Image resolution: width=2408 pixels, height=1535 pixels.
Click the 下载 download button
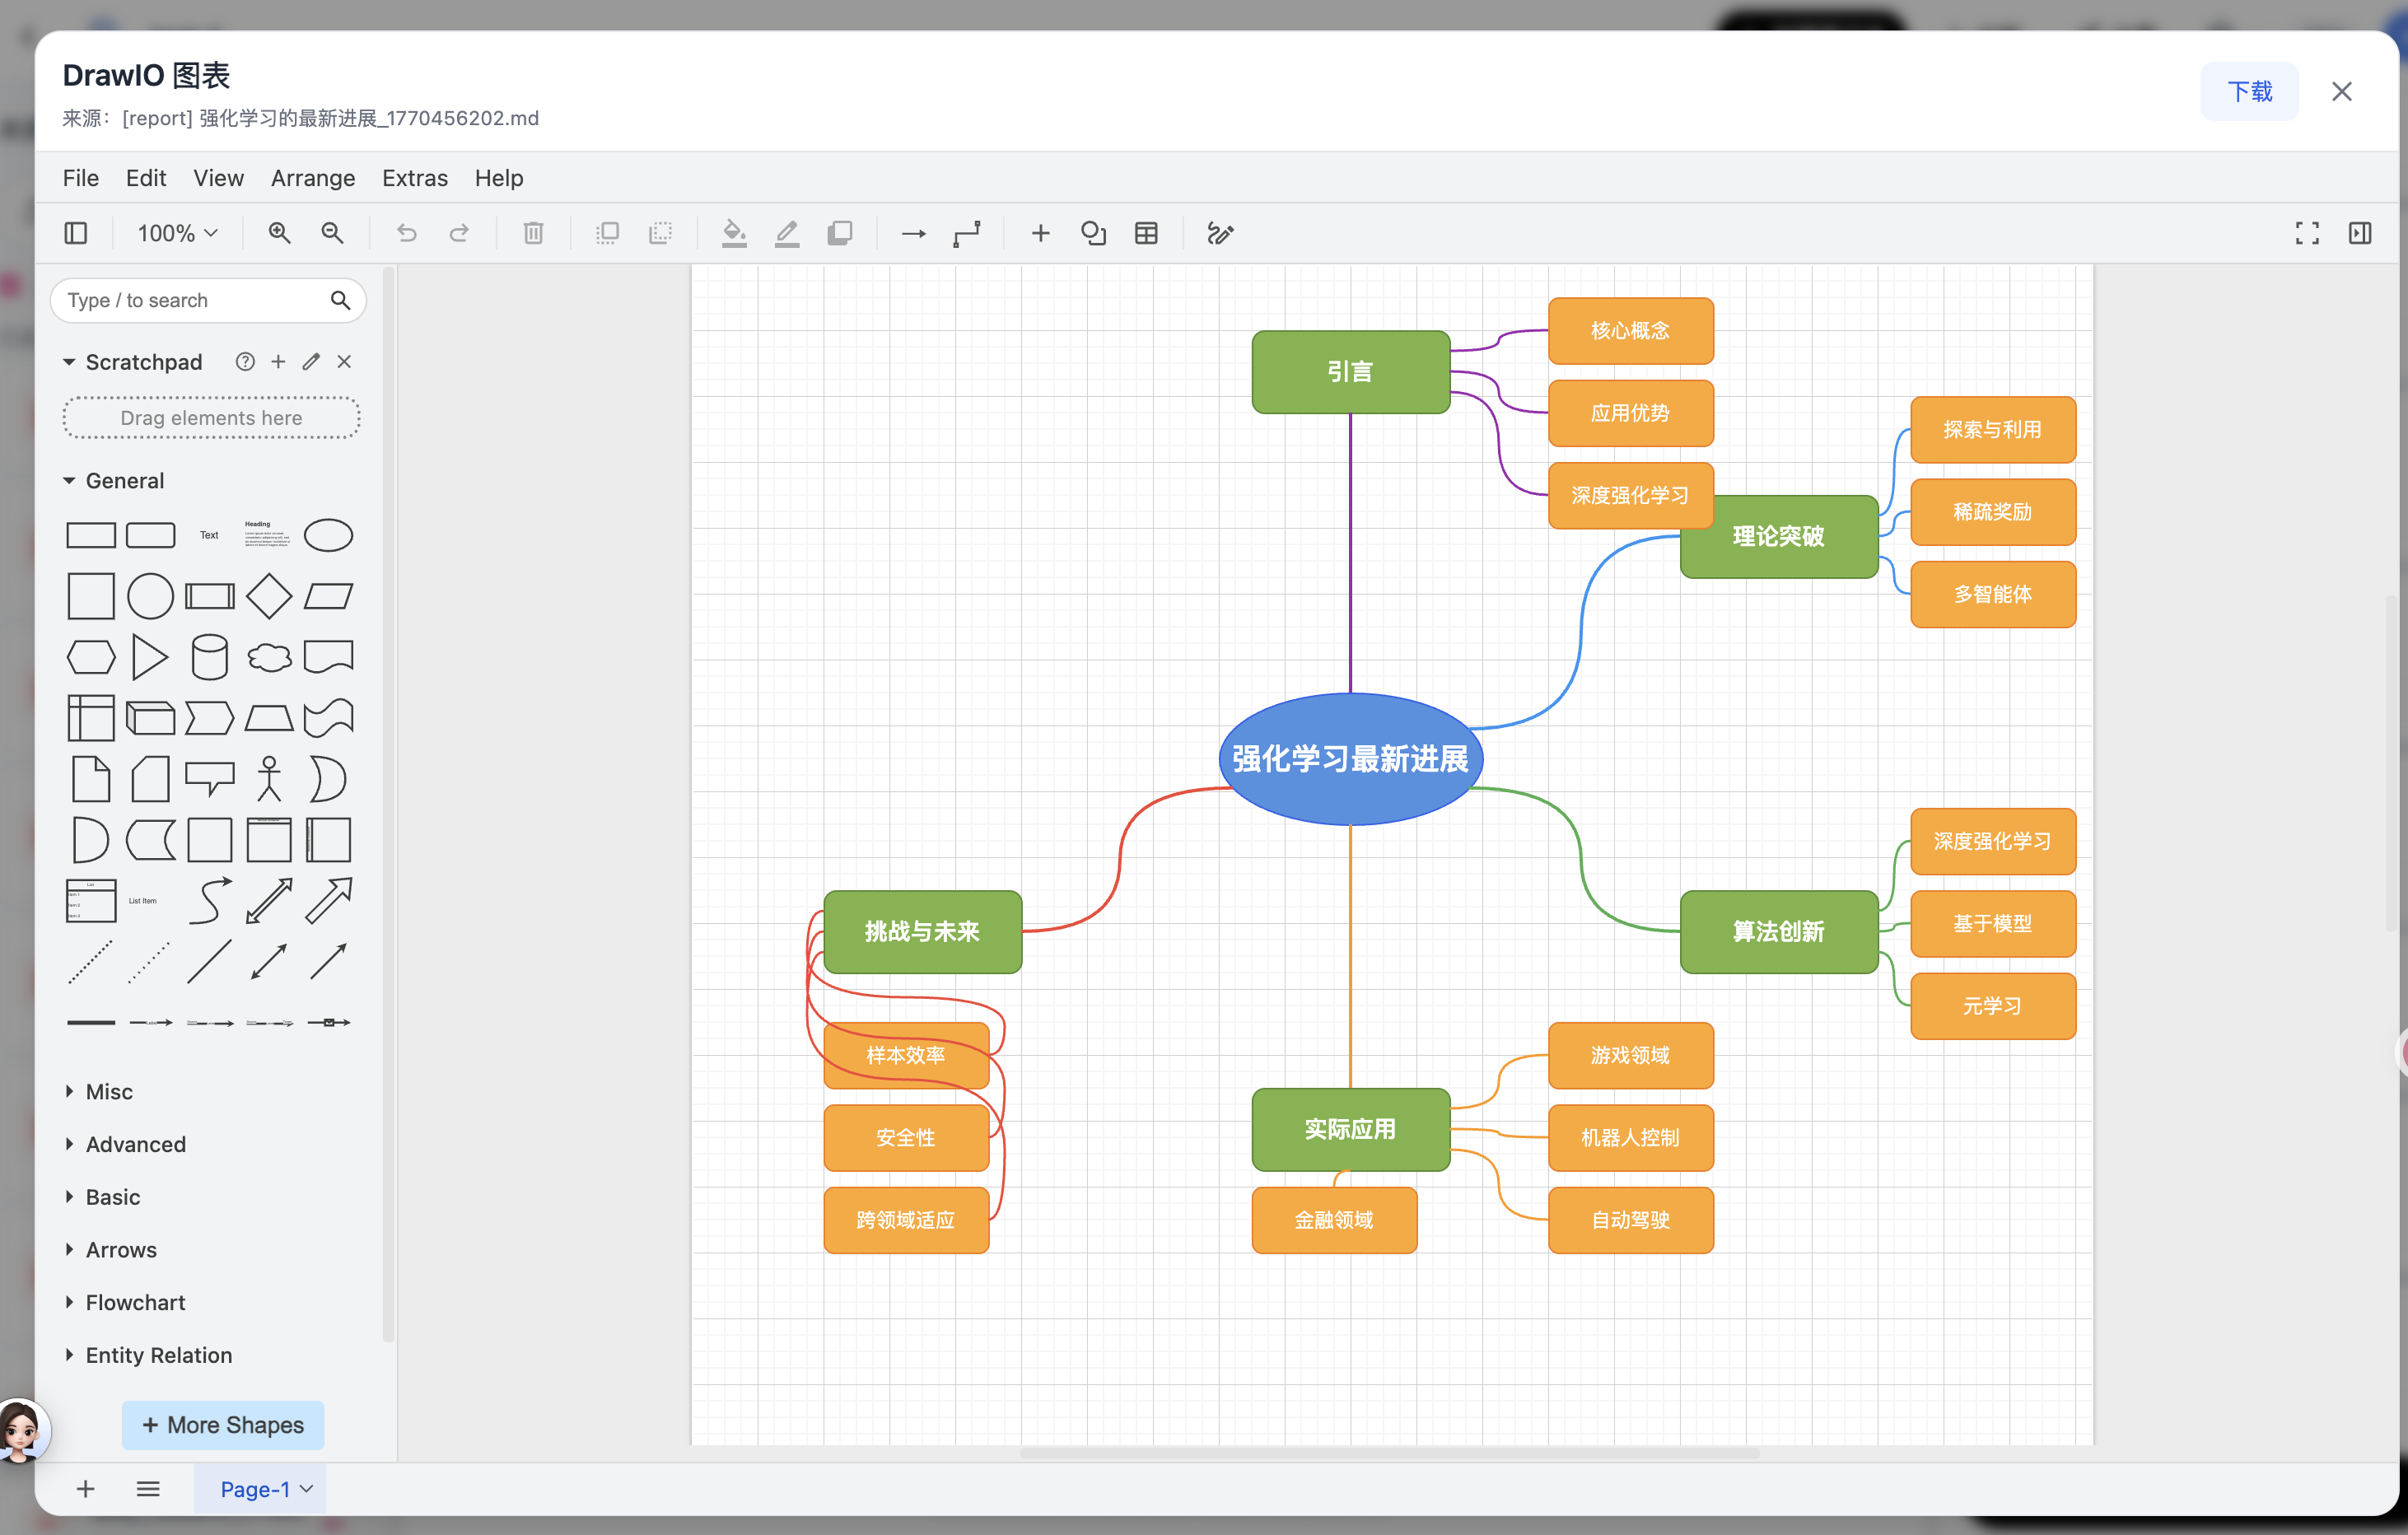pyautogui.click(x=2249, y=91)
